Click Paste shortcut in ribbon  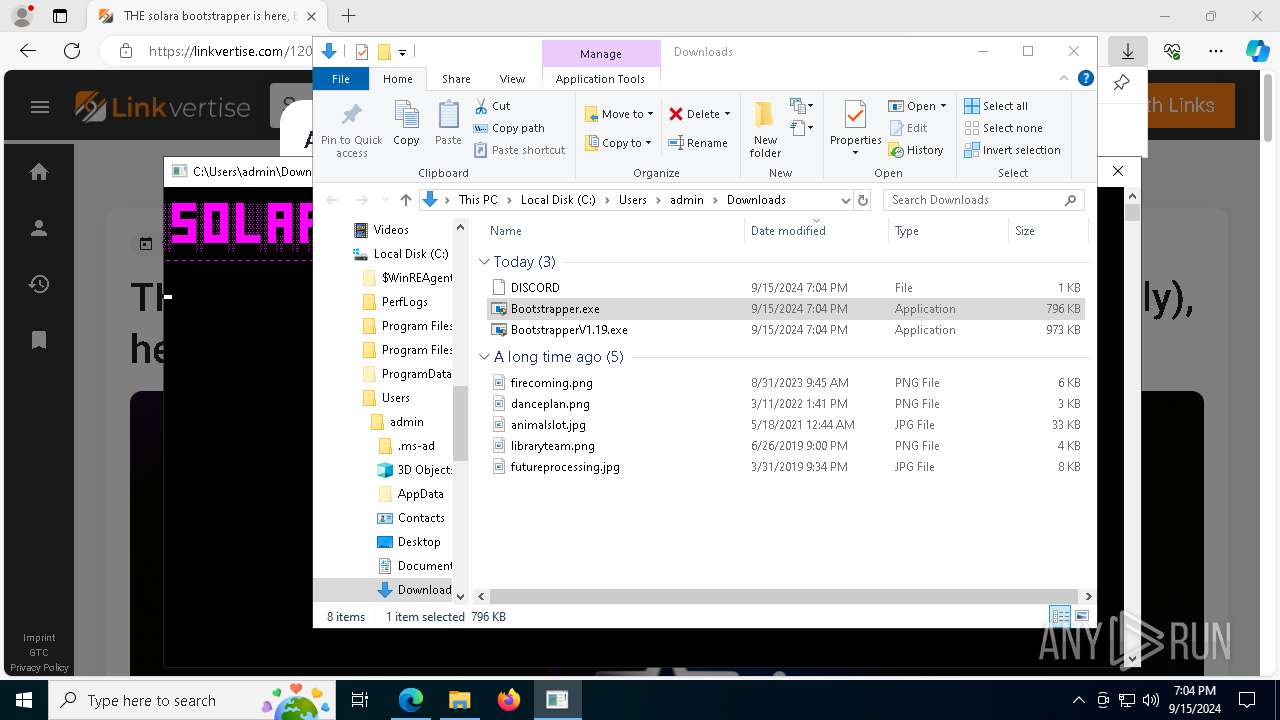(x=520, y=150)
